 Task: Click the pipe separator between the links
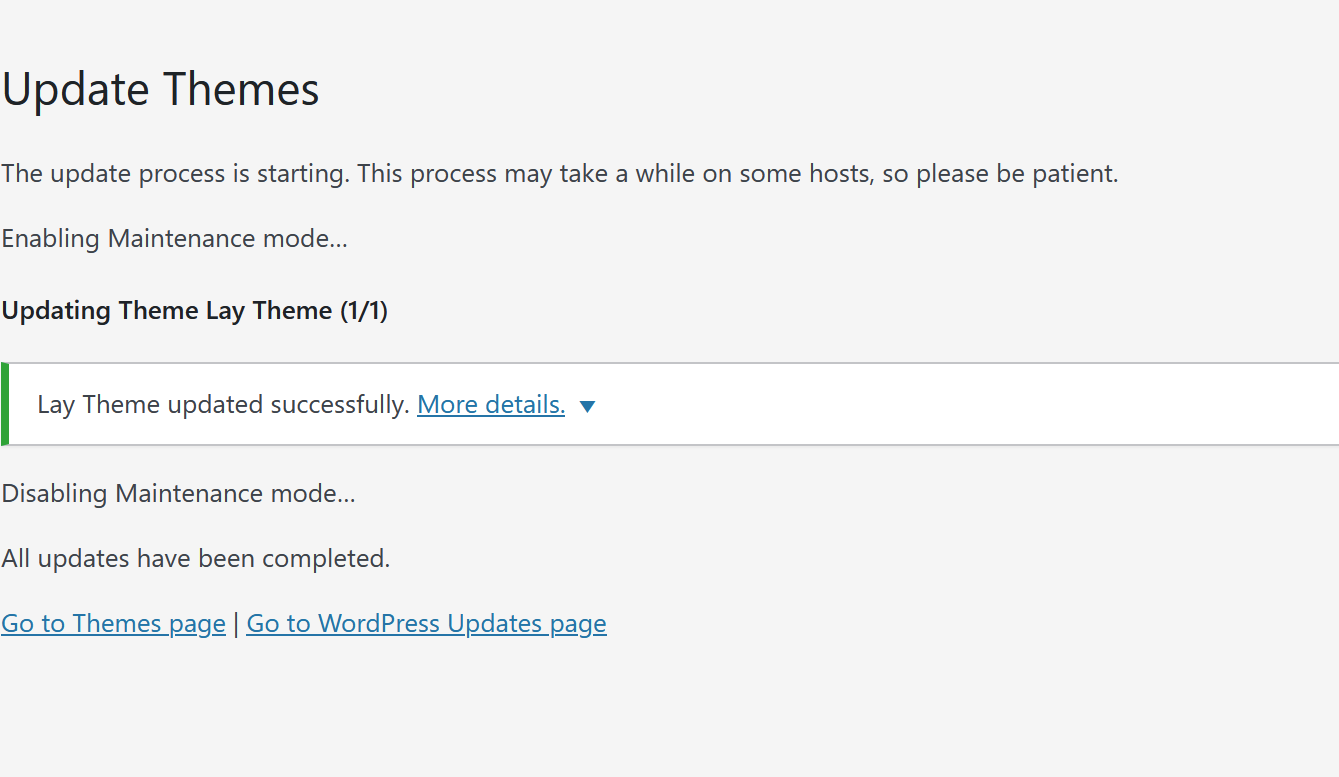[236, 624]
